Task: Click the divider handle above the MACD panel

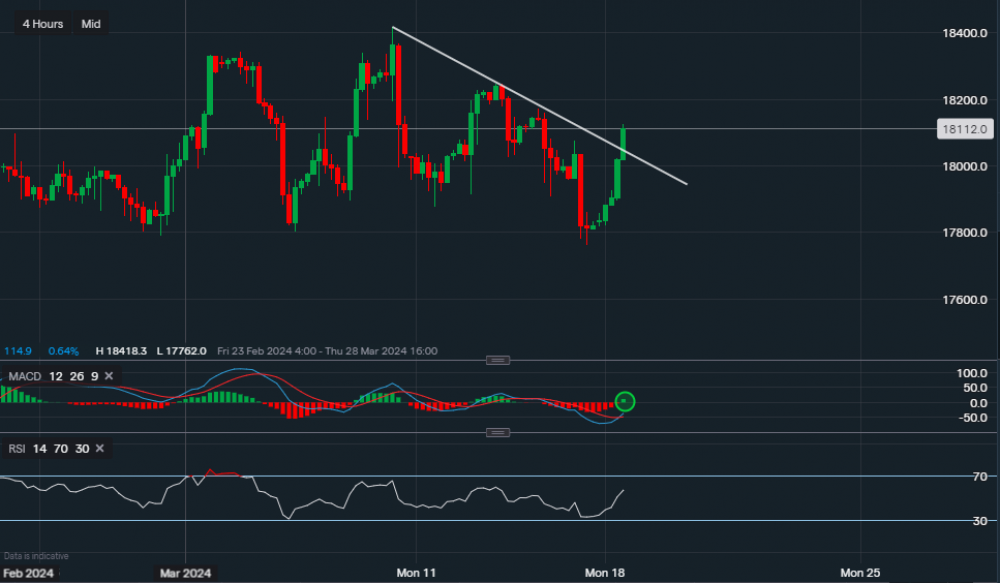Action: (x=498, y=360)
